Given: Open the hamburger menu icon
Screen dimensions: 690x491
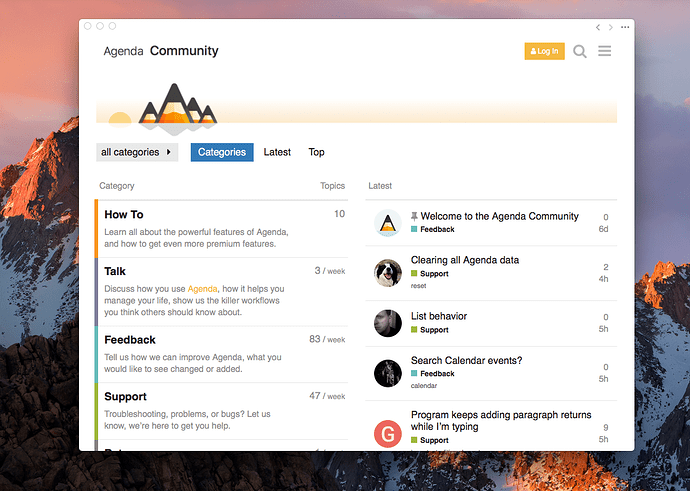Looking at the screenshot, I should click(x=604, y=51).
